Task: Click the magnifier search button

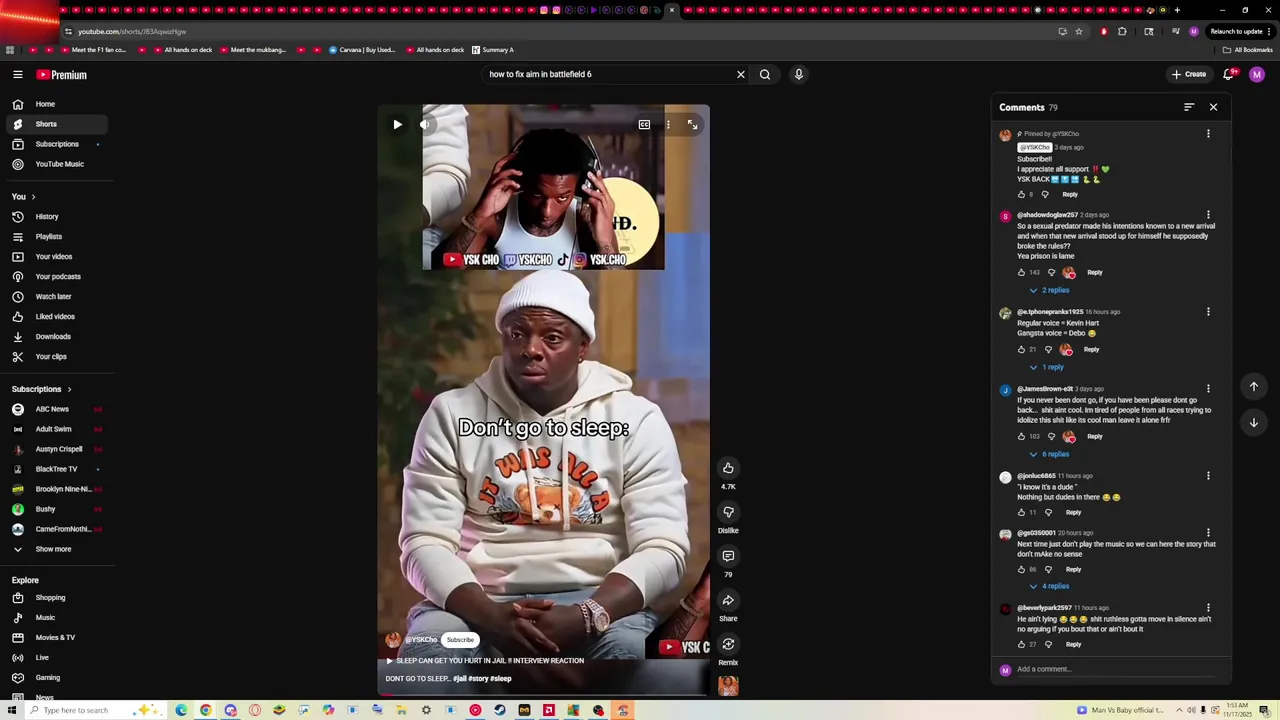Action: pyautogui.click(x=765, y=74)
